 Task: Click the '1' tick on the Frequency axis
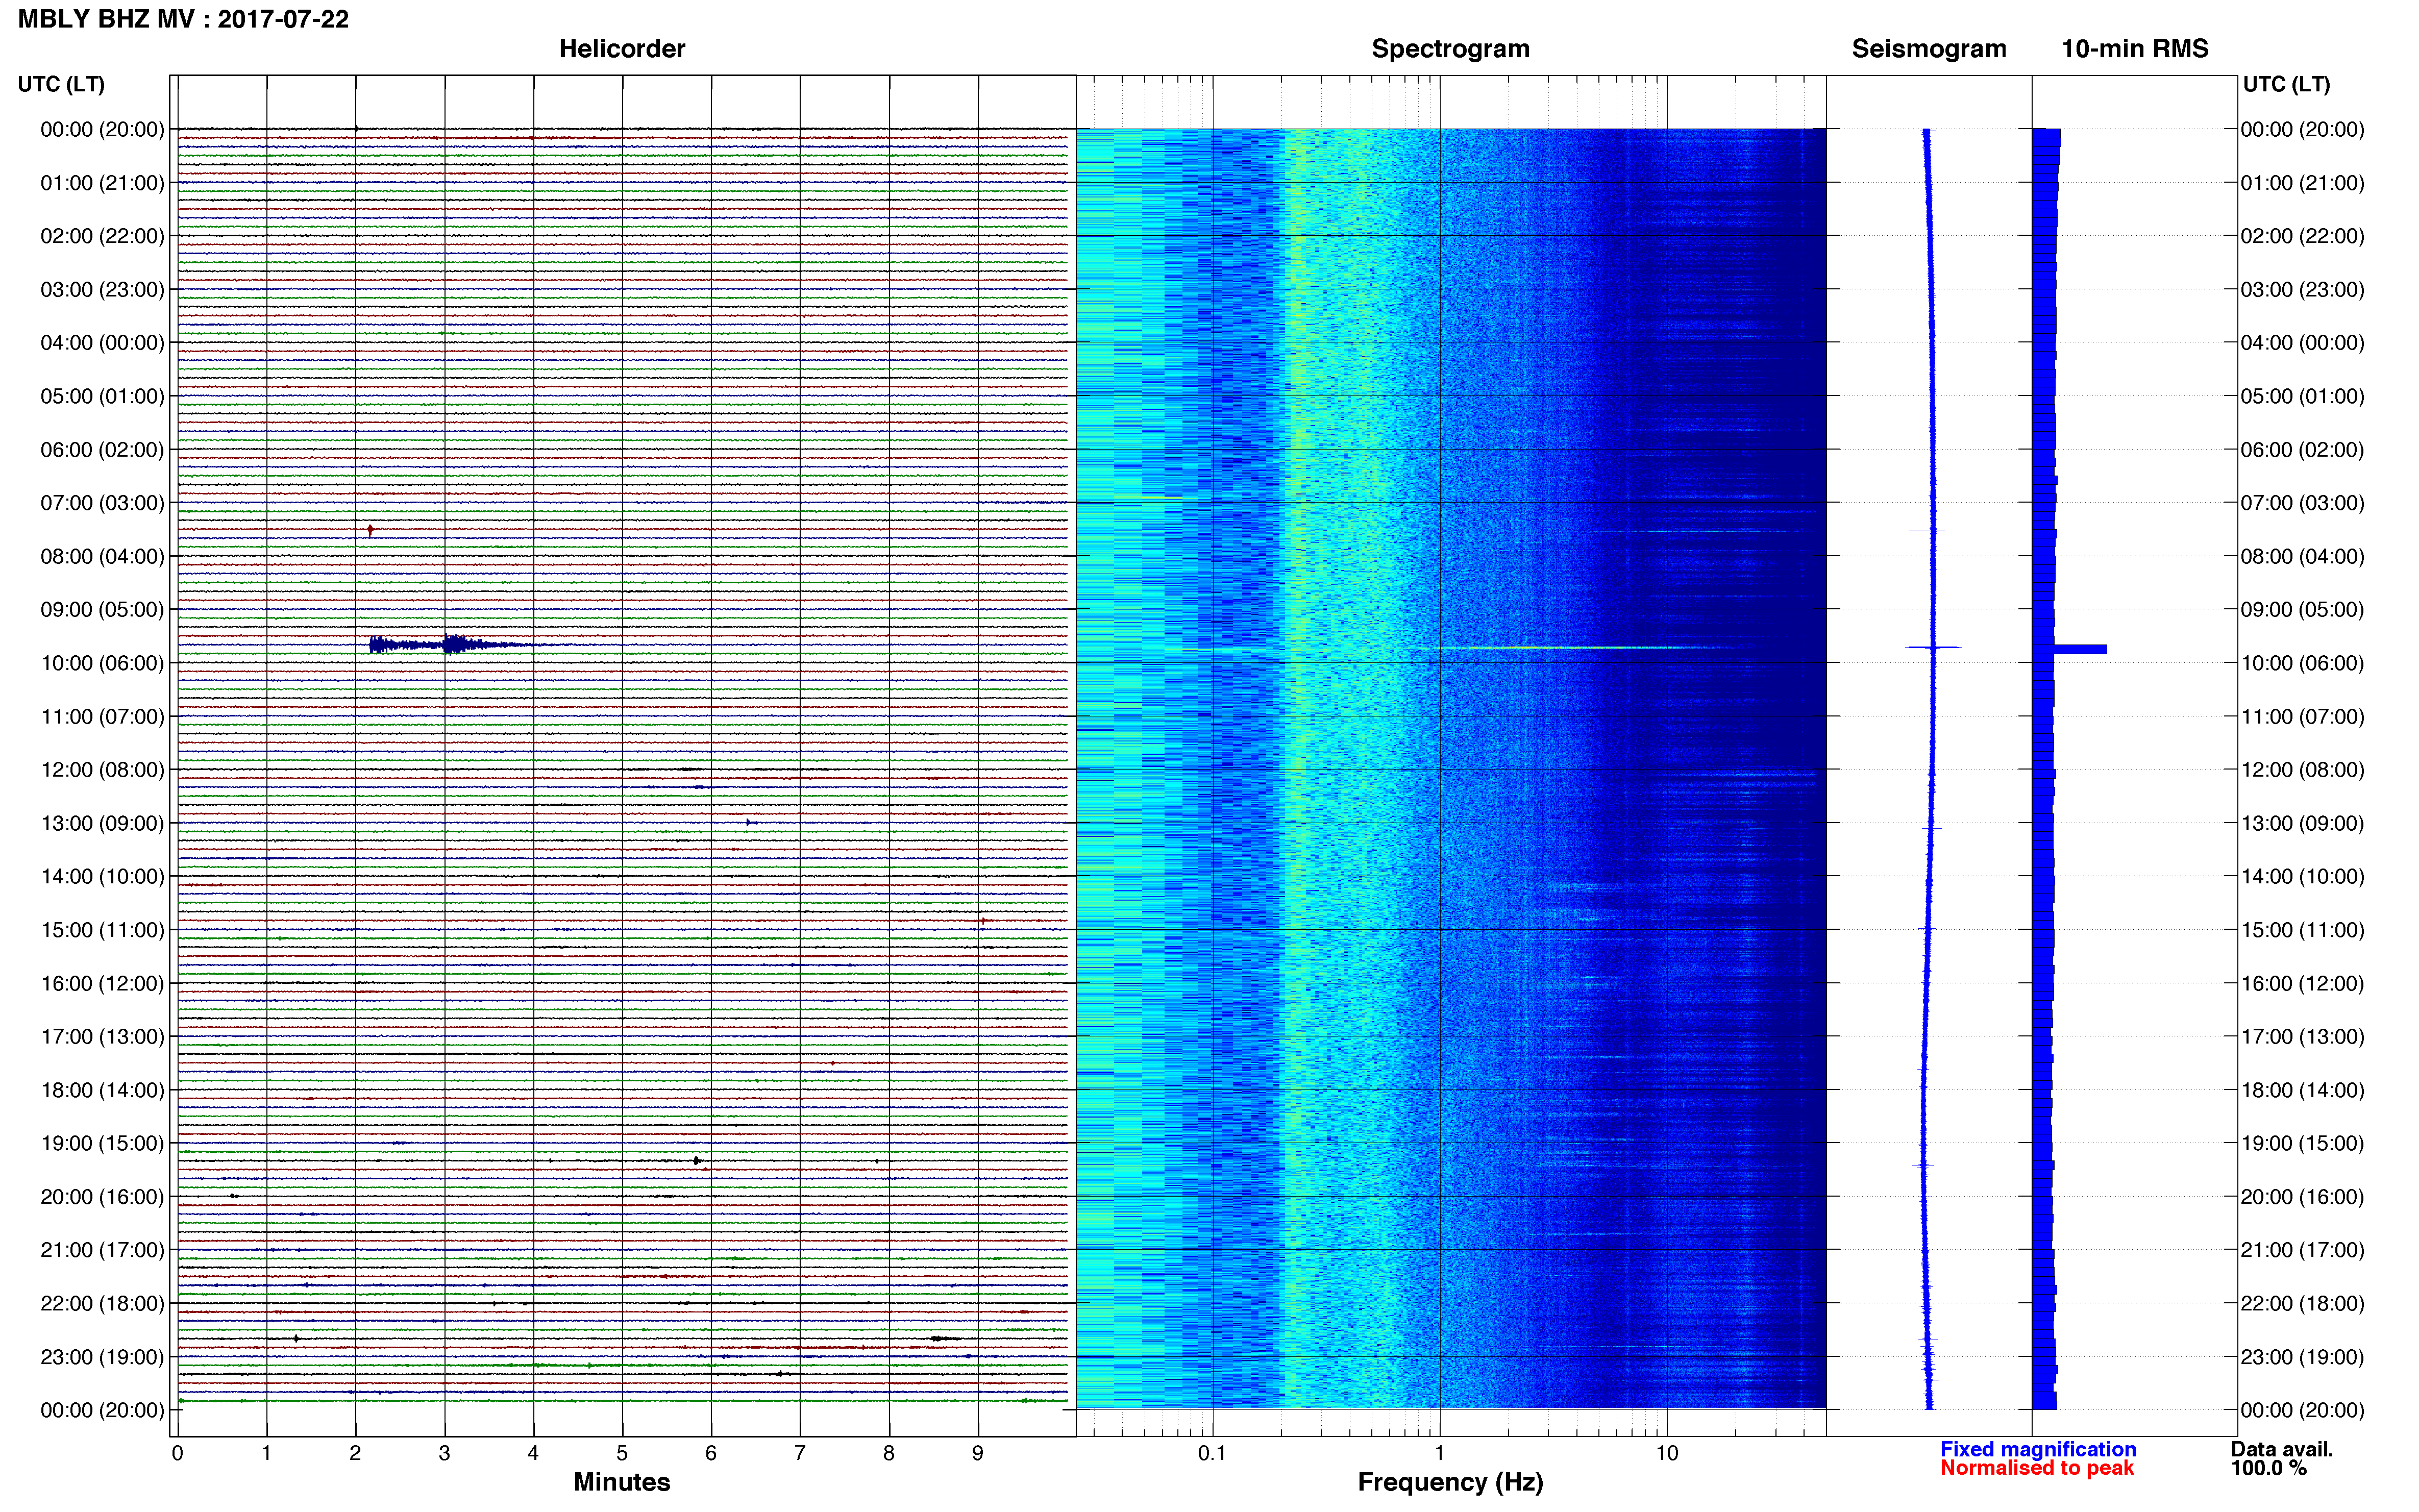(x=1439, y=1454)
